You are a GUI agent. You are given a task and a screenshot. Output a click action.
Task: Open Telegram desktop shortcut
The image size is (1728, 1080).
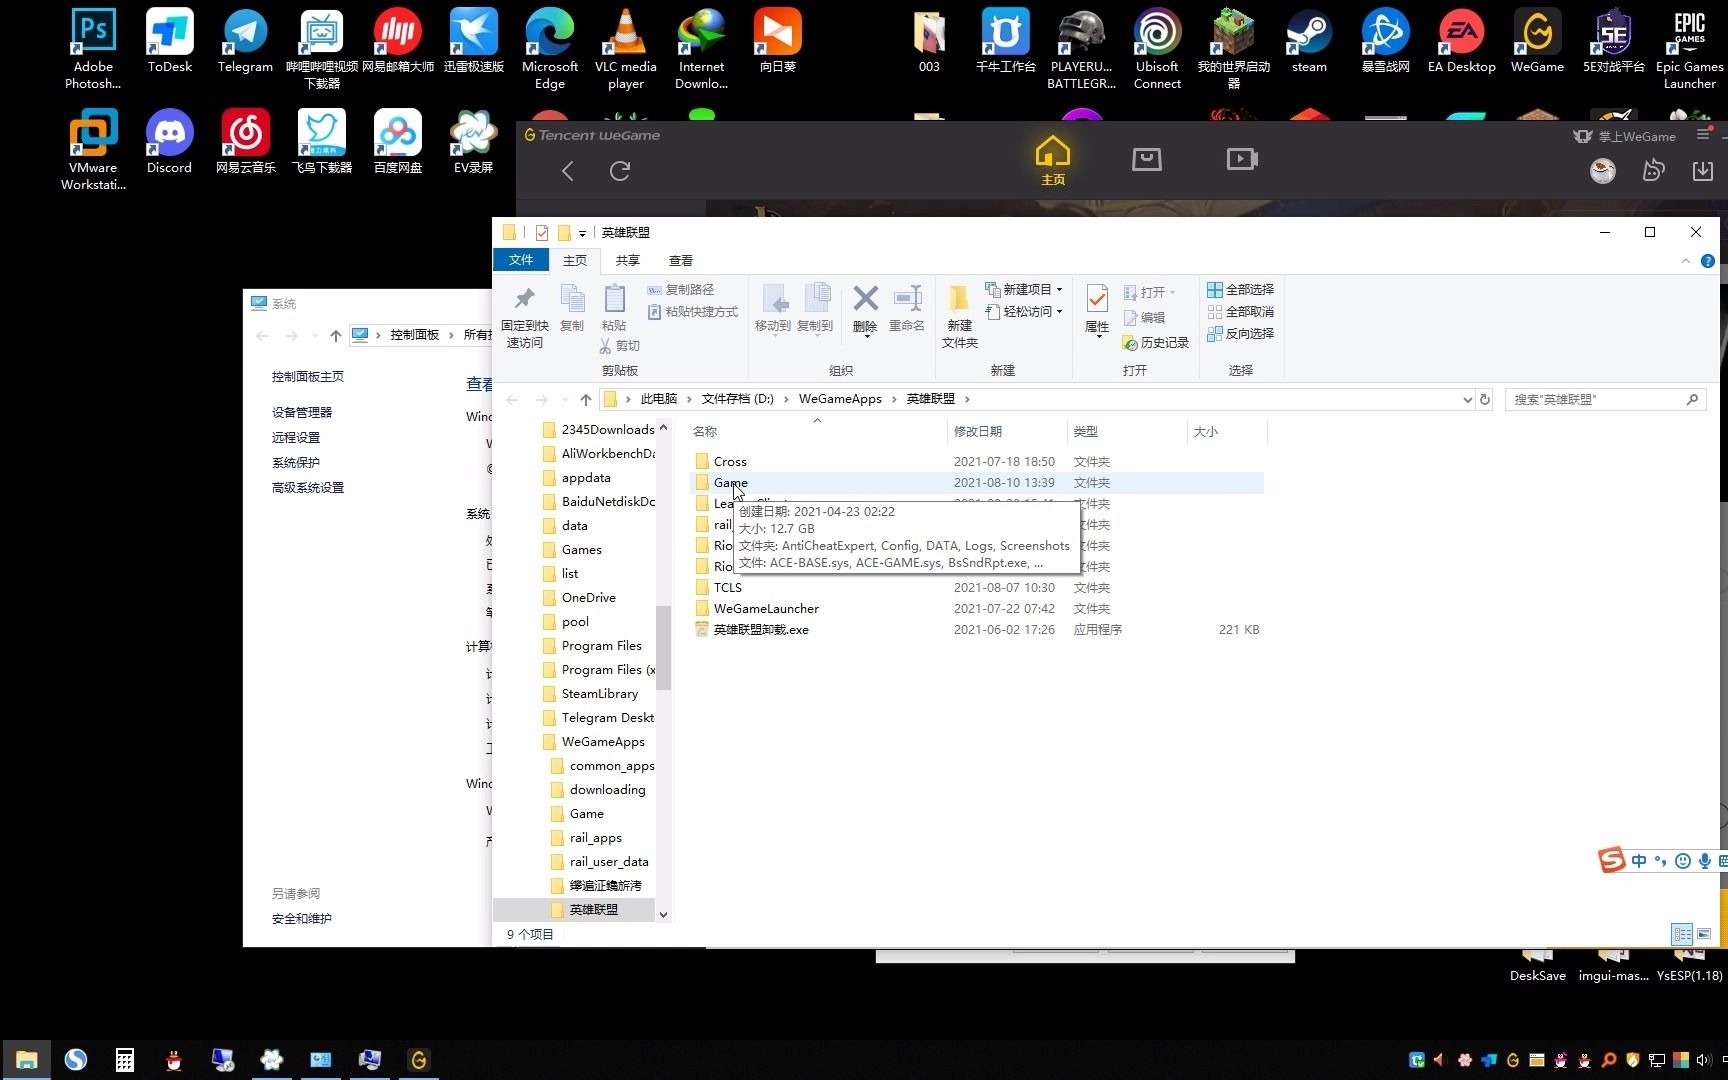tap(245, 42)
